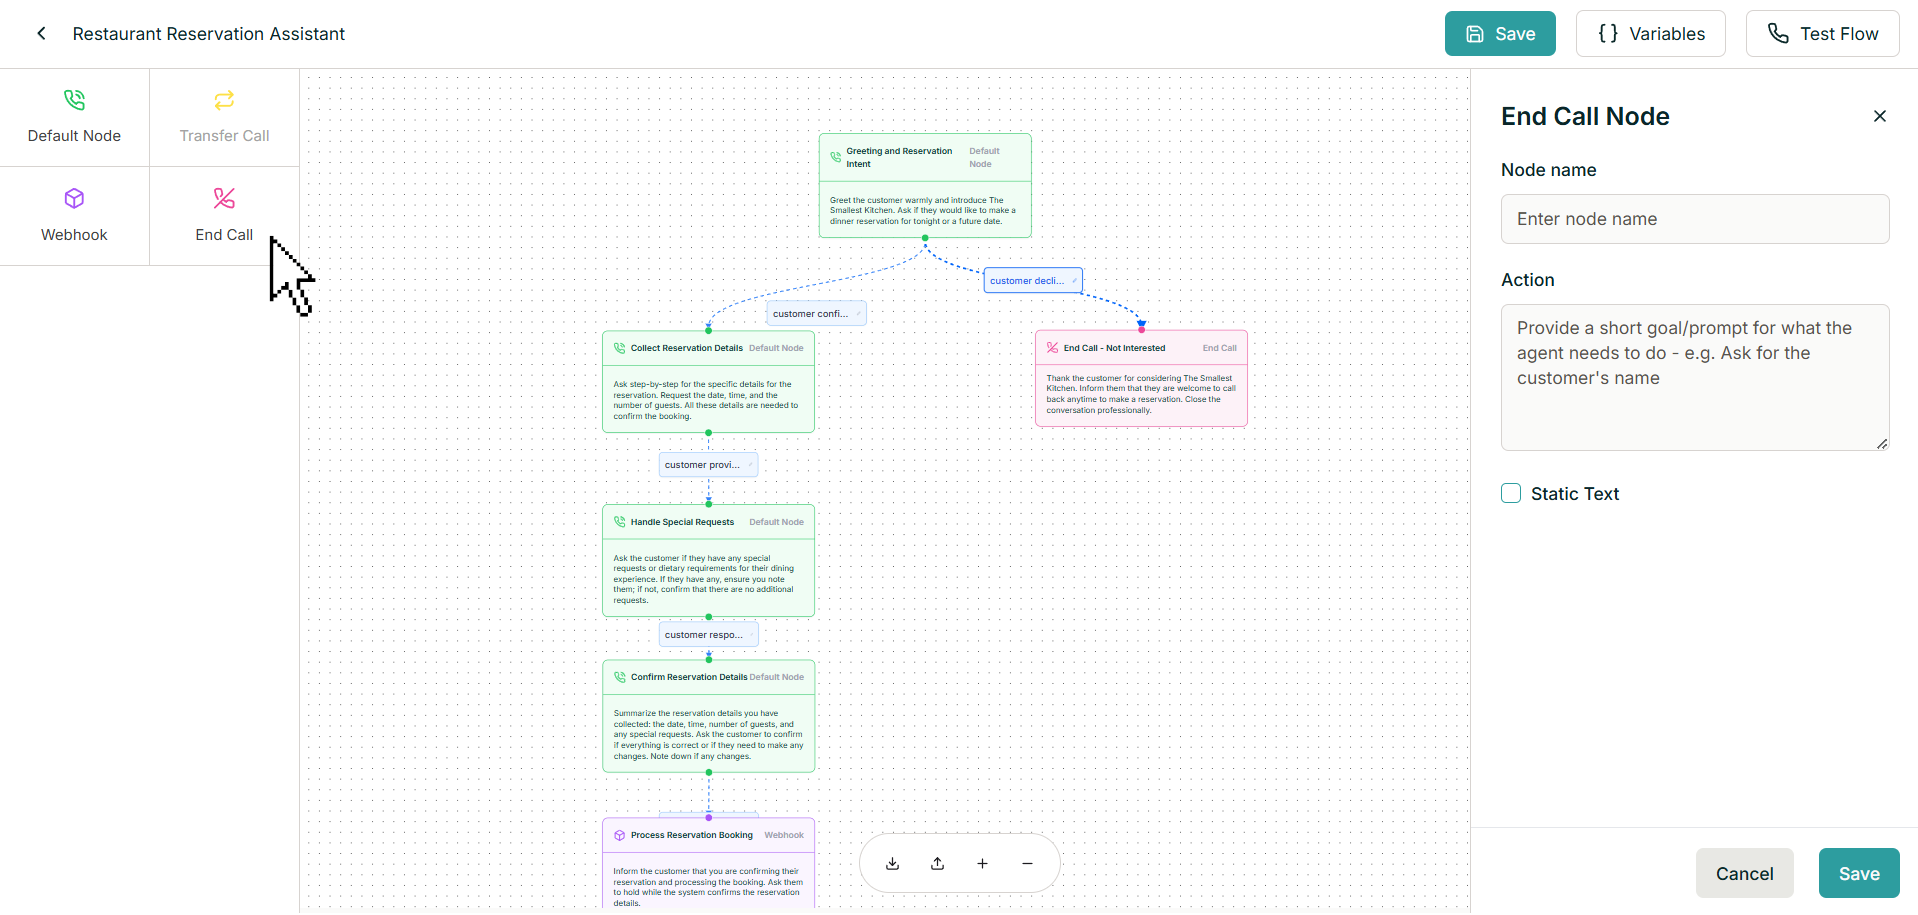
Task: Focus the Node name input field
Action: 1695,219
